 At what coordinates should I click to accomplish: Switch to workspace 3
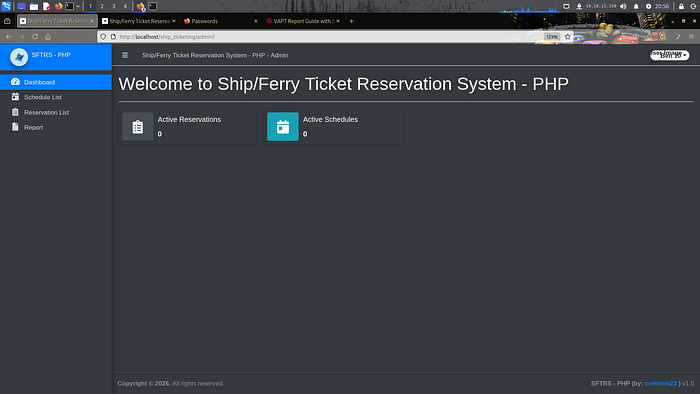coord(113,6)
